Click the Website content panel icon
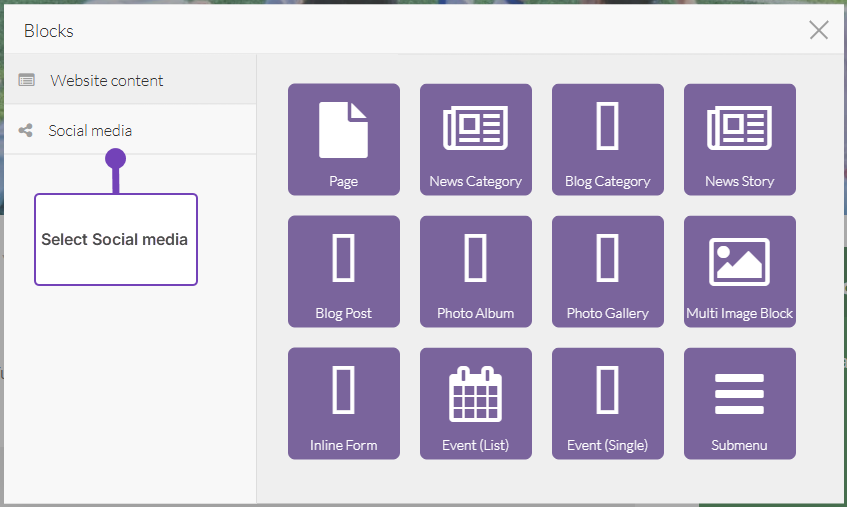This screenshot has height=507, width=847. 26,80
